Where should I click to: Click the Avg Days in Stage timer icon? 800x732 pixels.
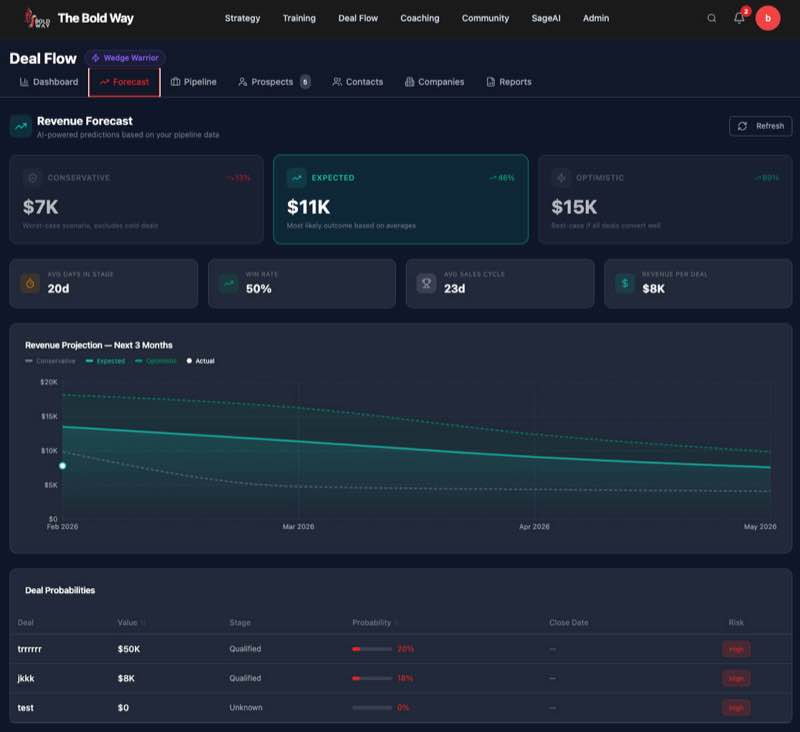point(30,283)
